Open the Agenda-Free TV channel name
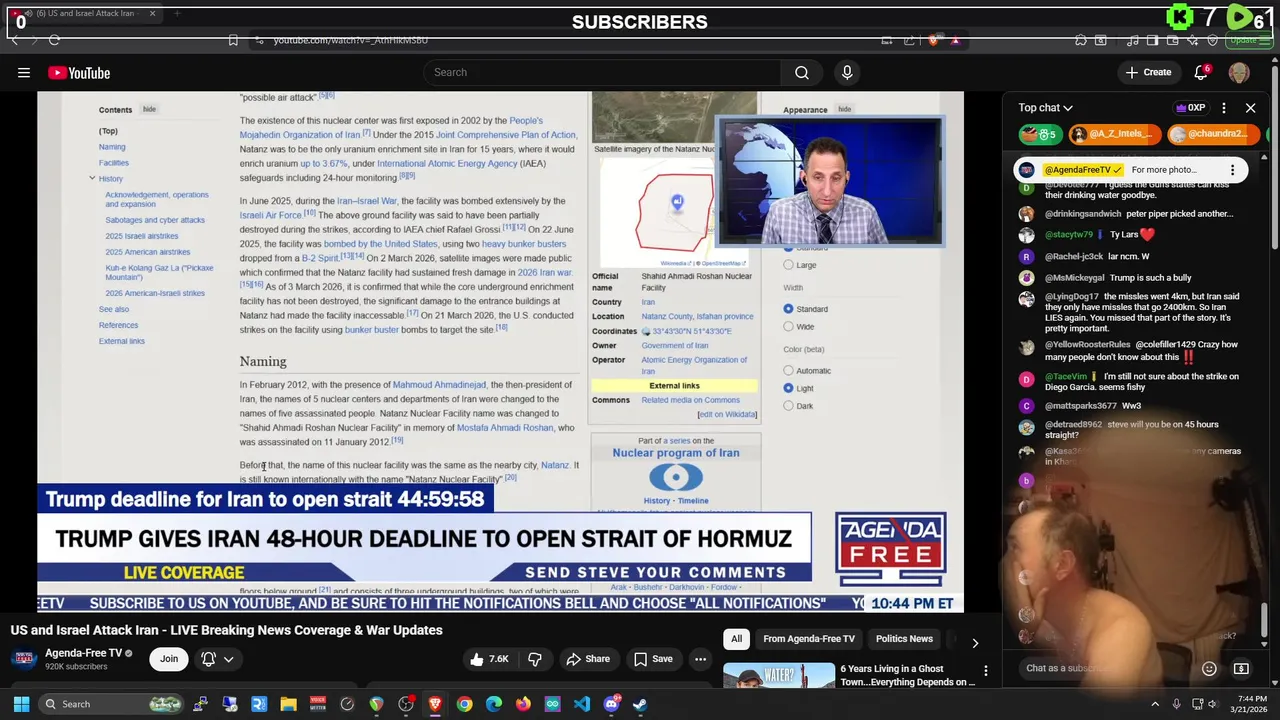Screen dimensions: 1280x720 [x=83, y=653]
